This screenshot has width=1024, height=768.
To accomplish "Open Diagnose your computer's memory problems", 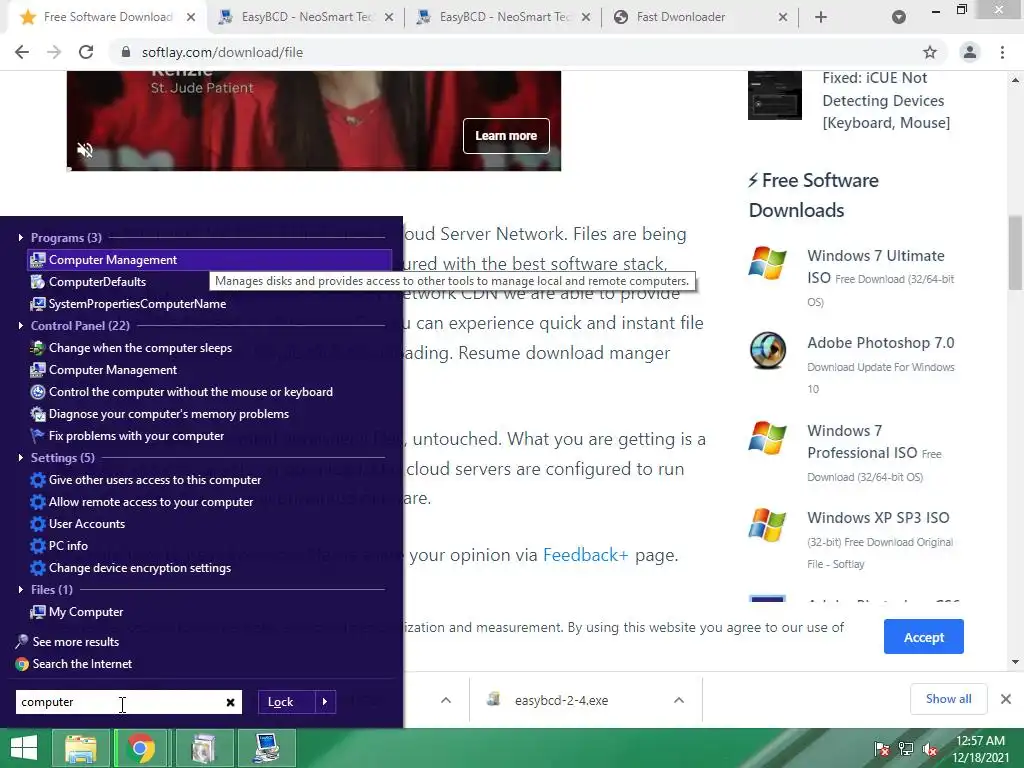I will (168, 414).
